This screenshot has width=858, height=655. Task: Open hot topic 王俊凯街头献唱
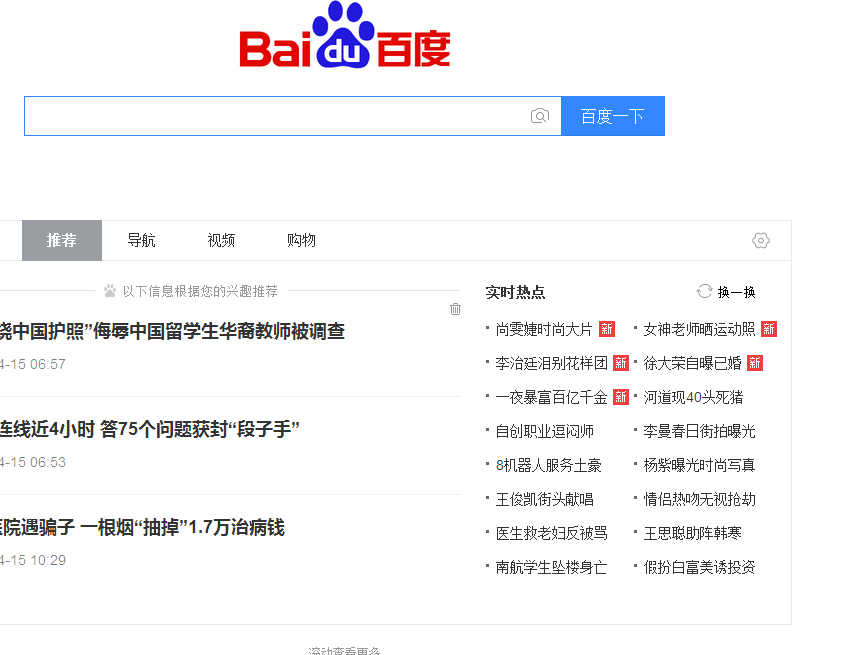[544, 499]
